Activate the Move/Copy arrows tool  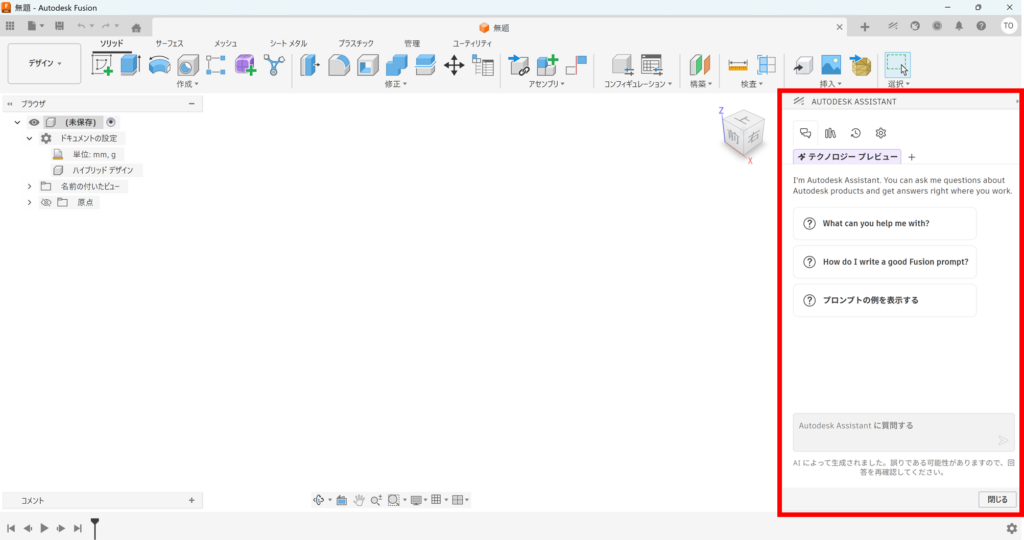(453, 65)
